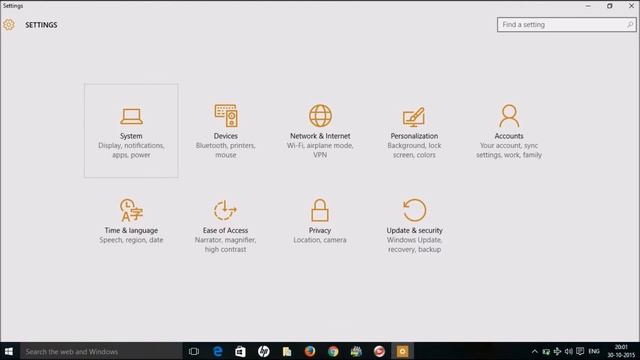Click 'Speech, region, date' description
This screenshot has height=360, width=640.
click(x=131, y=240)
